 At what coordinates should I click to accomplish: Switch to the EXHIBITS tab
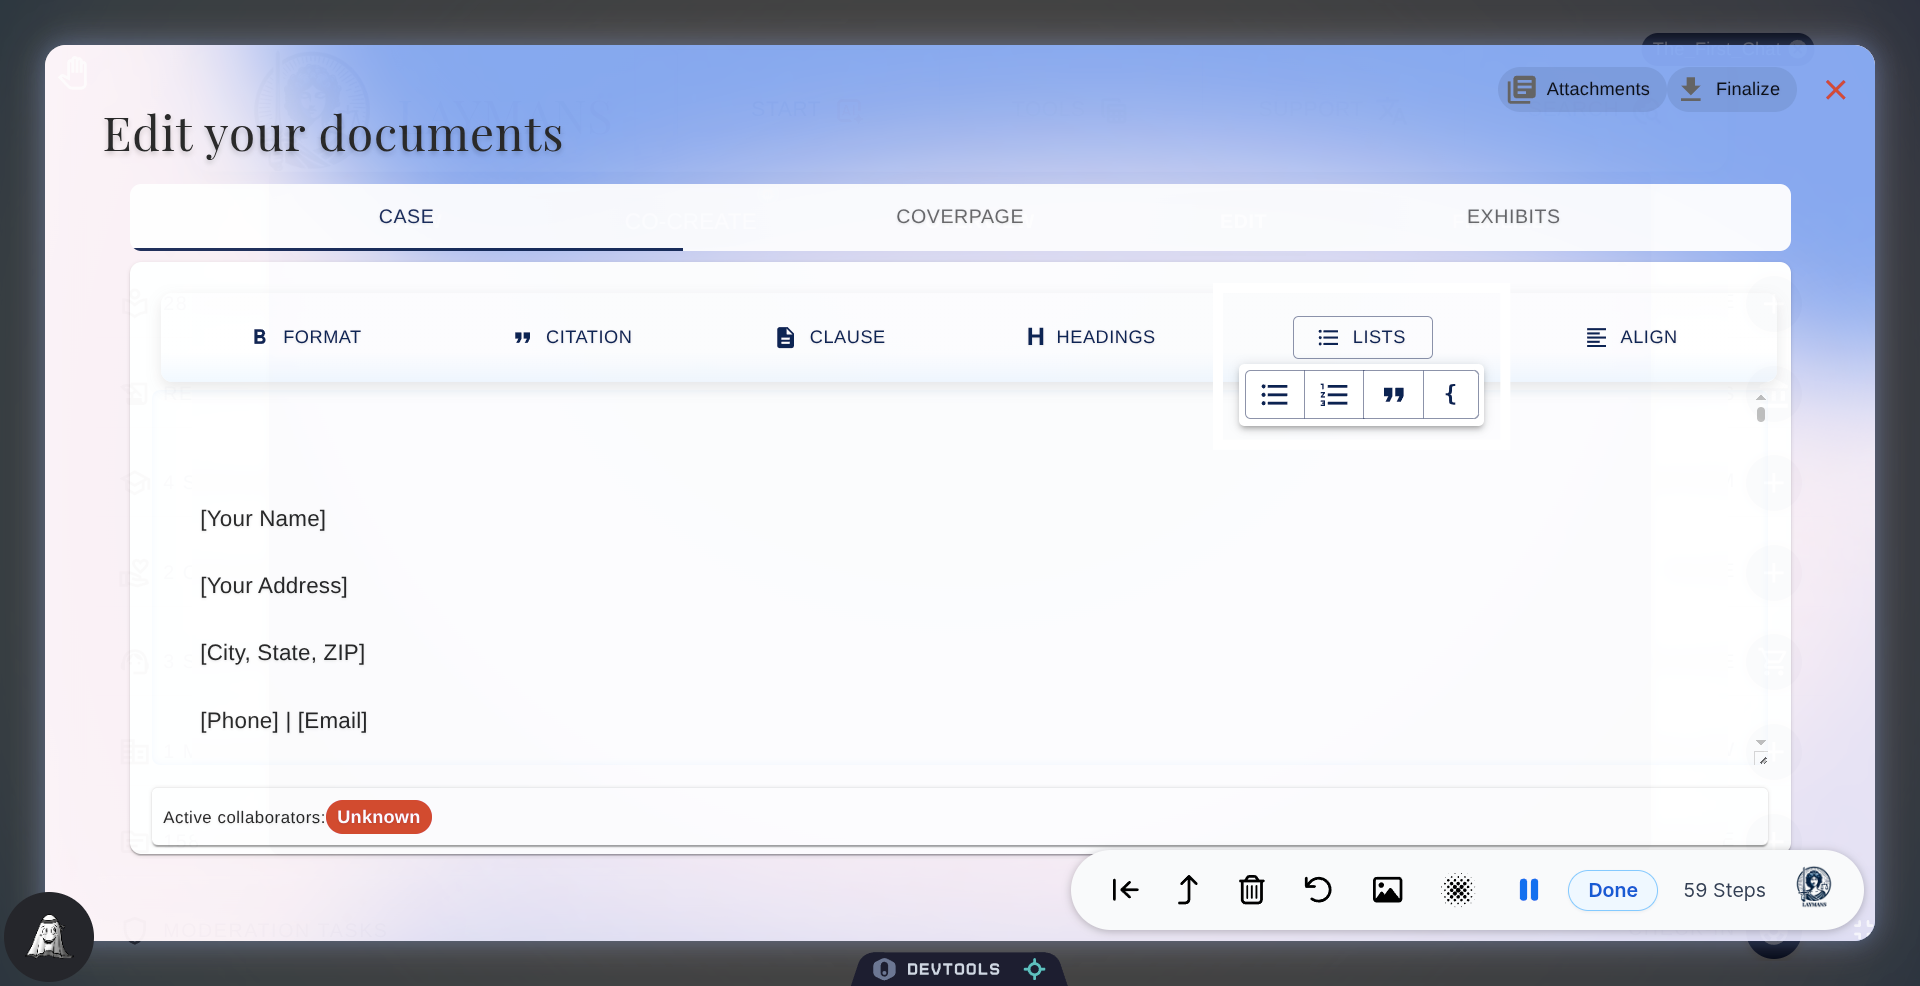(x=1513, y=217)
